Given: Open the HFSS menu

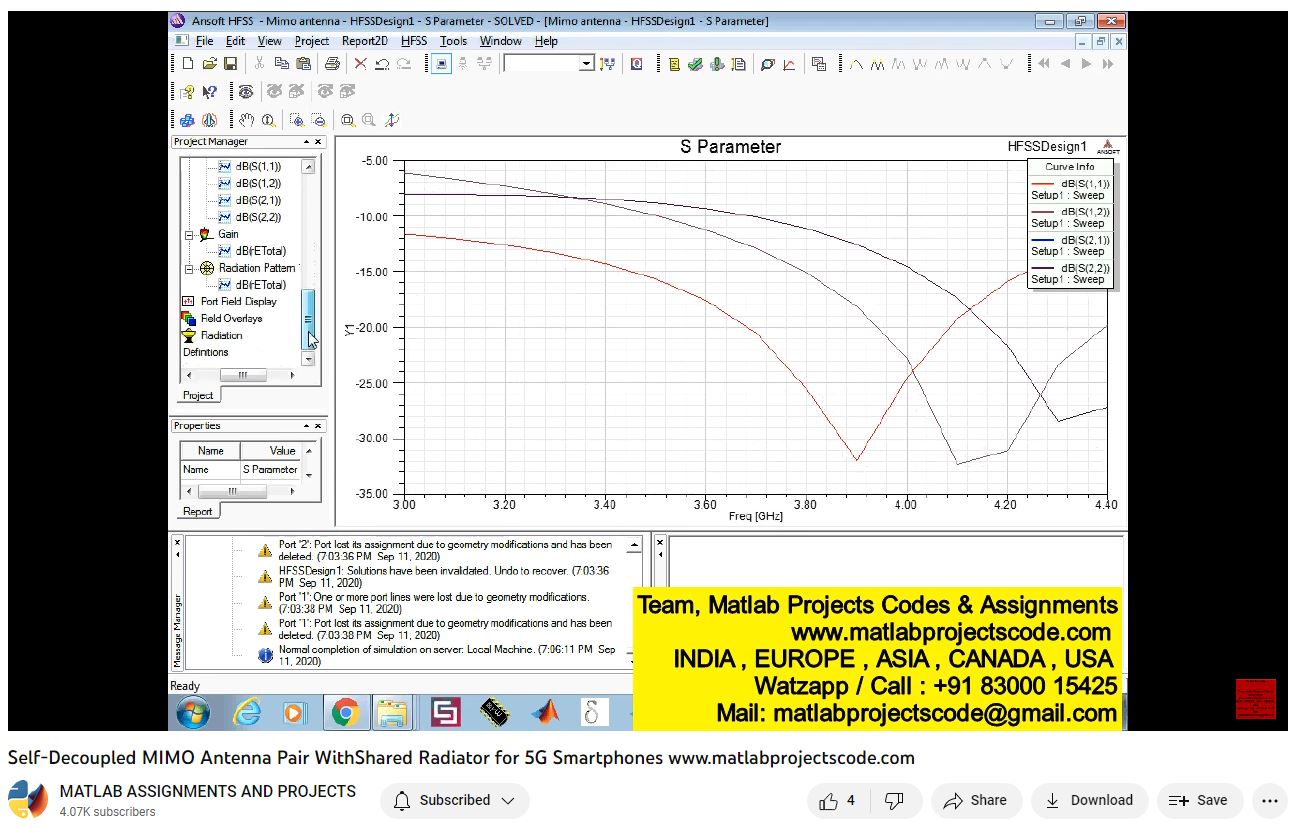Looking at the screenshot, I should (x=413, y=41).
